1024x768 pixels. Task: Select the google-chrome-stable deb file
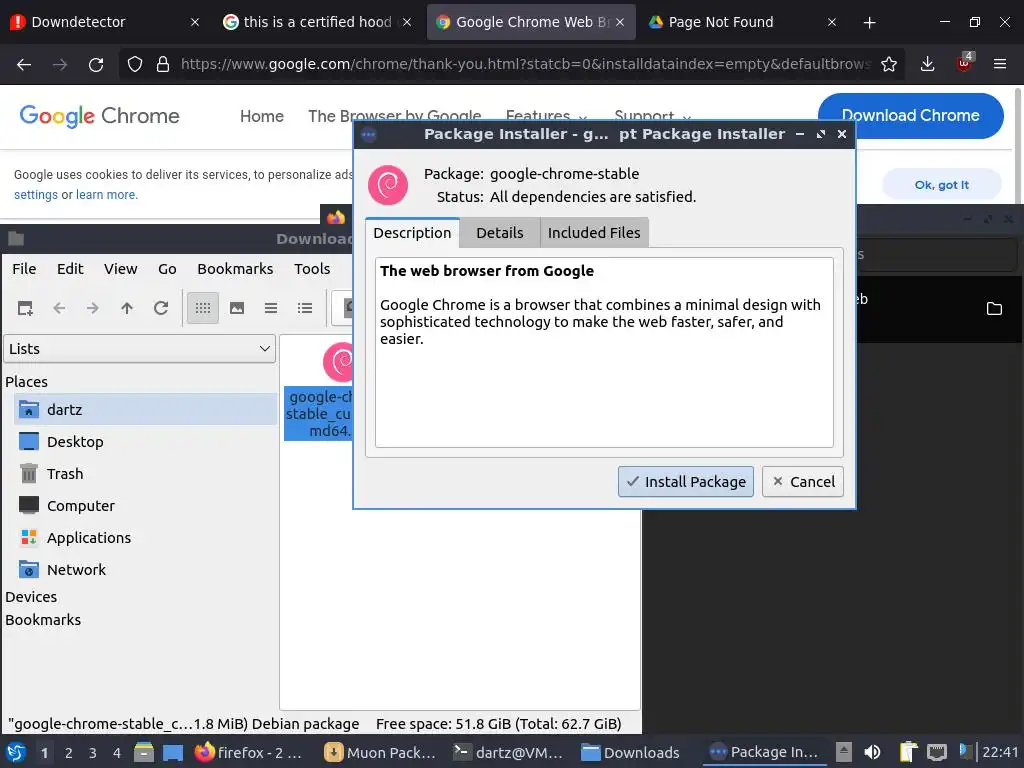click(319, 391)
